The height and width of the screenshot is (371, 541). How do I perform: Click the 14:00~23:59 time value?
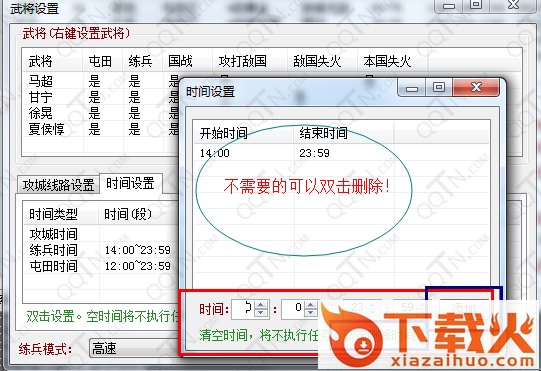tap(138, 250)
